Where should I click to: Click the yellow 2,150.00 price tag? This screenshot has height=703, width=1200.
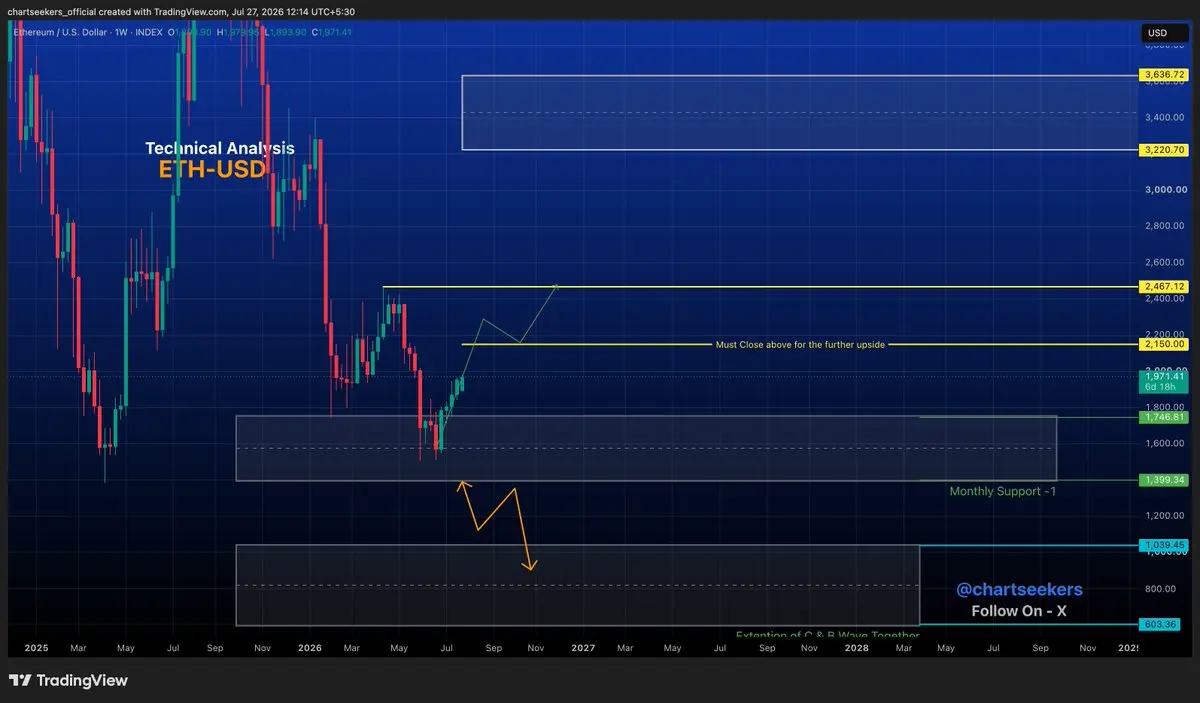click(x=1165, y=344)
